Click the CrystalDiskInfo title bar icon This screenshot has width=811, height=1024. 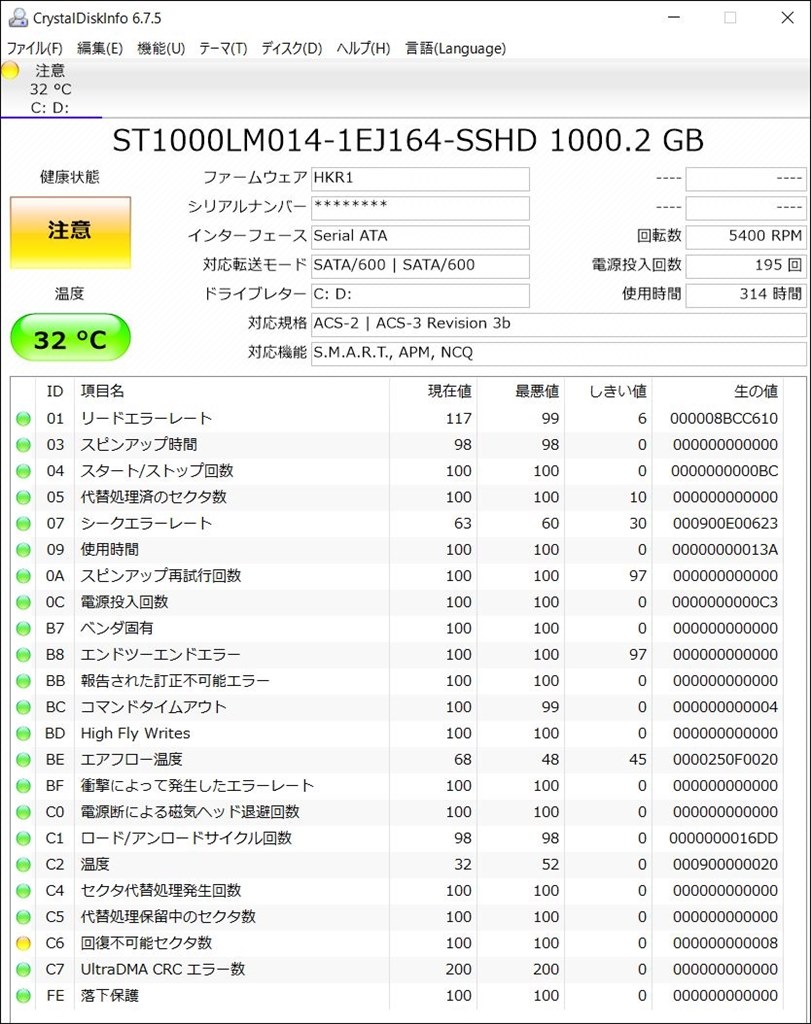tap(18, 18)
